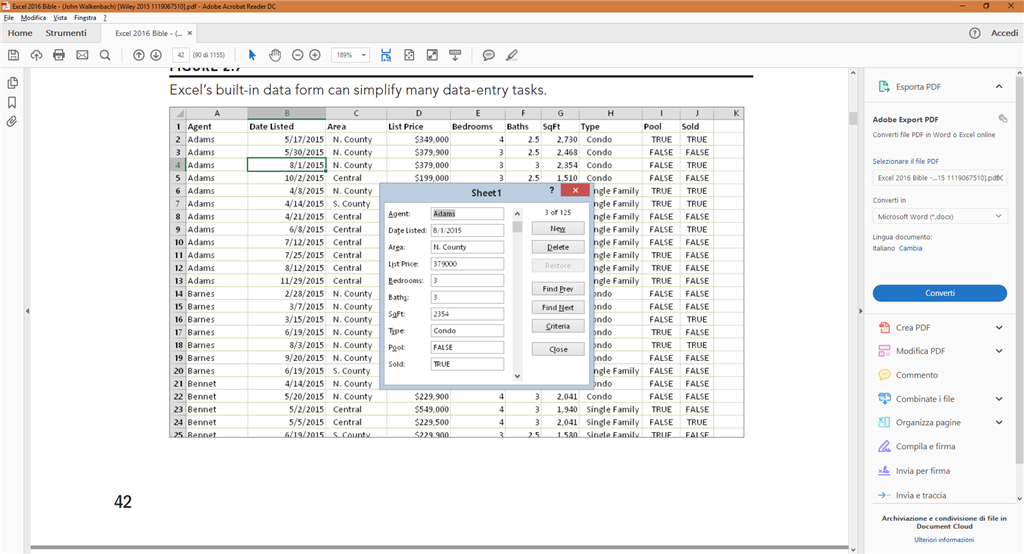Open the attachments paperclip panel
1024x554 pixels.
[12, 122]
